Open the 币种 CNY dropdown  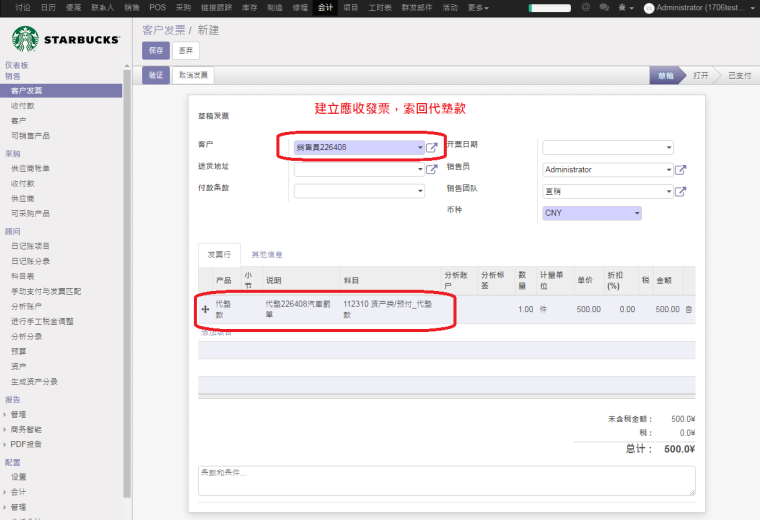(x=592, y=213)
